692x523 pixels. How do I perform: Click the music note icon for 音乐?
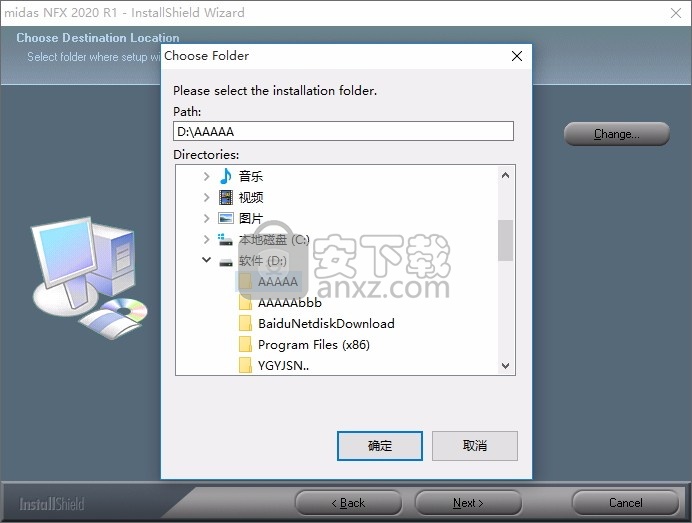(x=226, y=176)
